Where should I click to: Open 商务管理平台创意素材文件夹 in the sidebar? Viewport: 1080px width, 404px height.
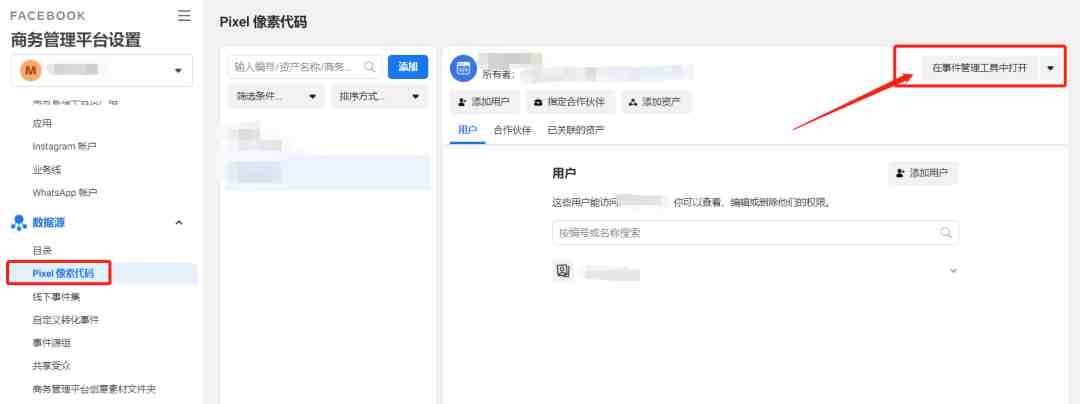[94, 389]
